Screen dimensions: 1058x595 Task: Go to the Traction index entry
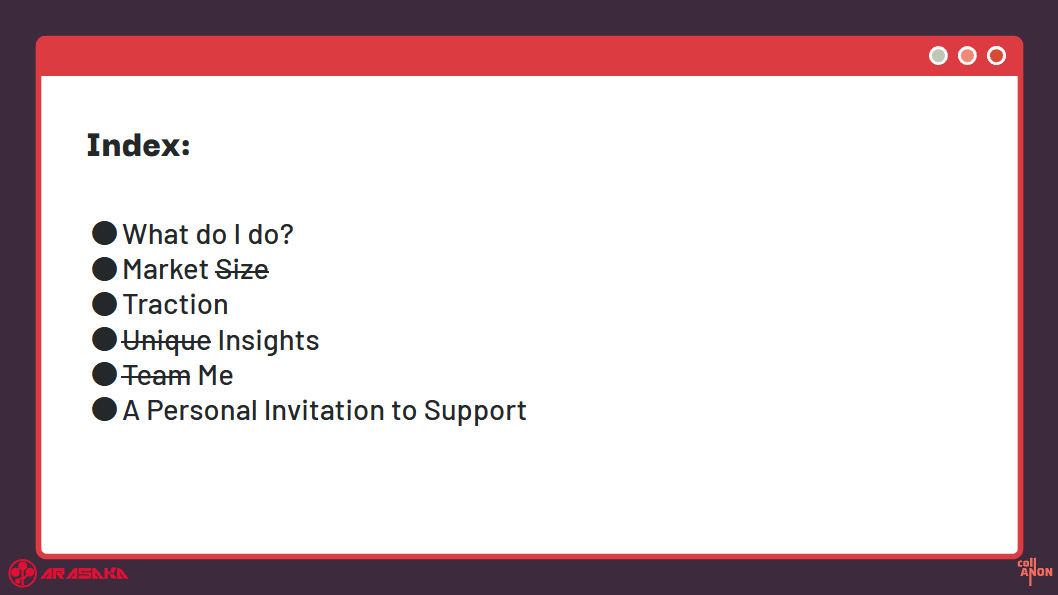click(175, 305)
